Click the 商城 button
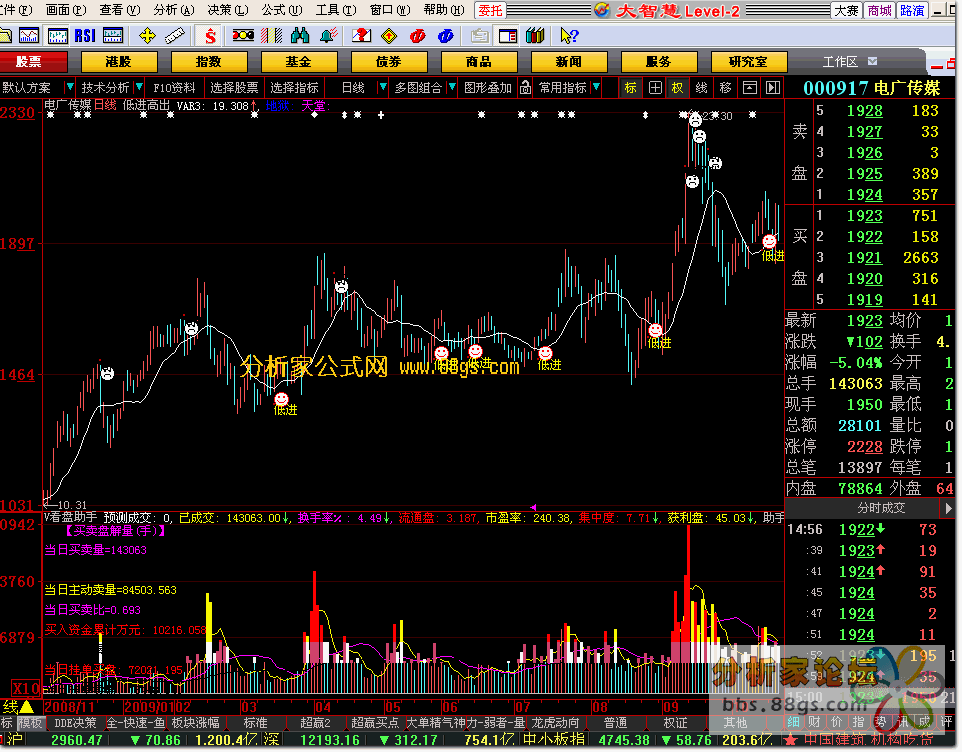The image size is (962, 752). tap(880, 10)
